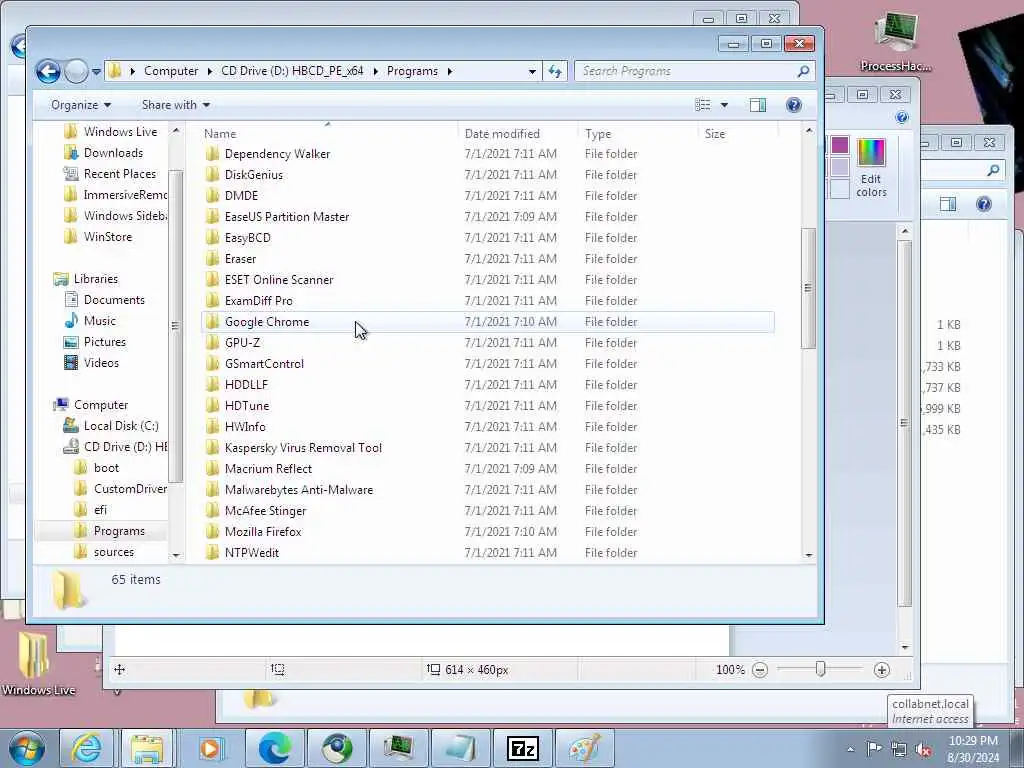The width and height of the screenshot is (1024, 768).
Task: Pick the magenta color swatch in Paint
Action: tap(840, 145)
